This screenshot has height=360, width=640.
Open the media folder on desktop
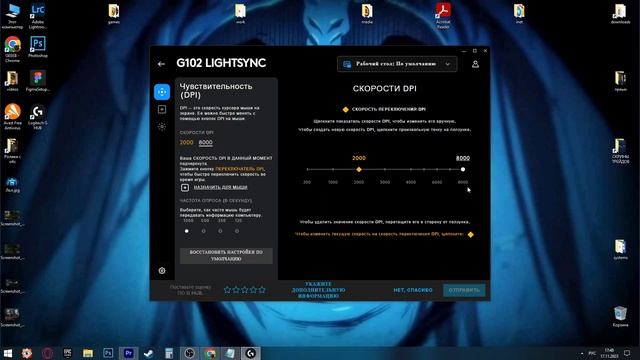(x=367, y=14)
